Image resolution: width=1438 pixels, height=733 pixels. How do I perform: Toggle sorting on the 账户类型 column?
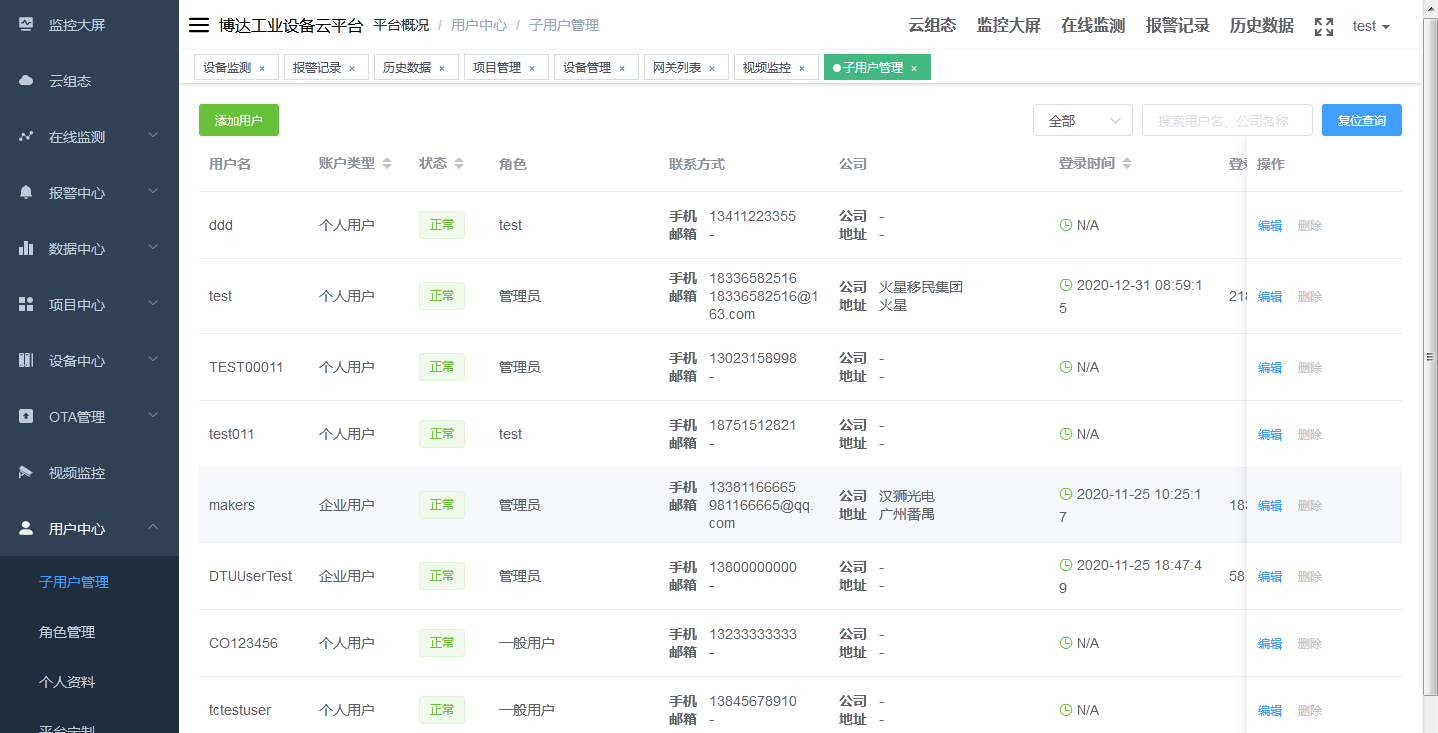tap(386, 162)
